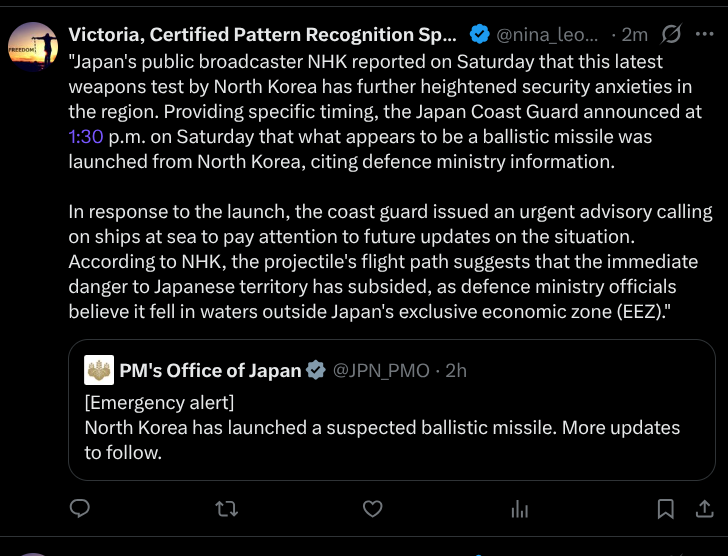Share the post using the share icon
This screenshot has height=556, width=728.
[703, 509]
